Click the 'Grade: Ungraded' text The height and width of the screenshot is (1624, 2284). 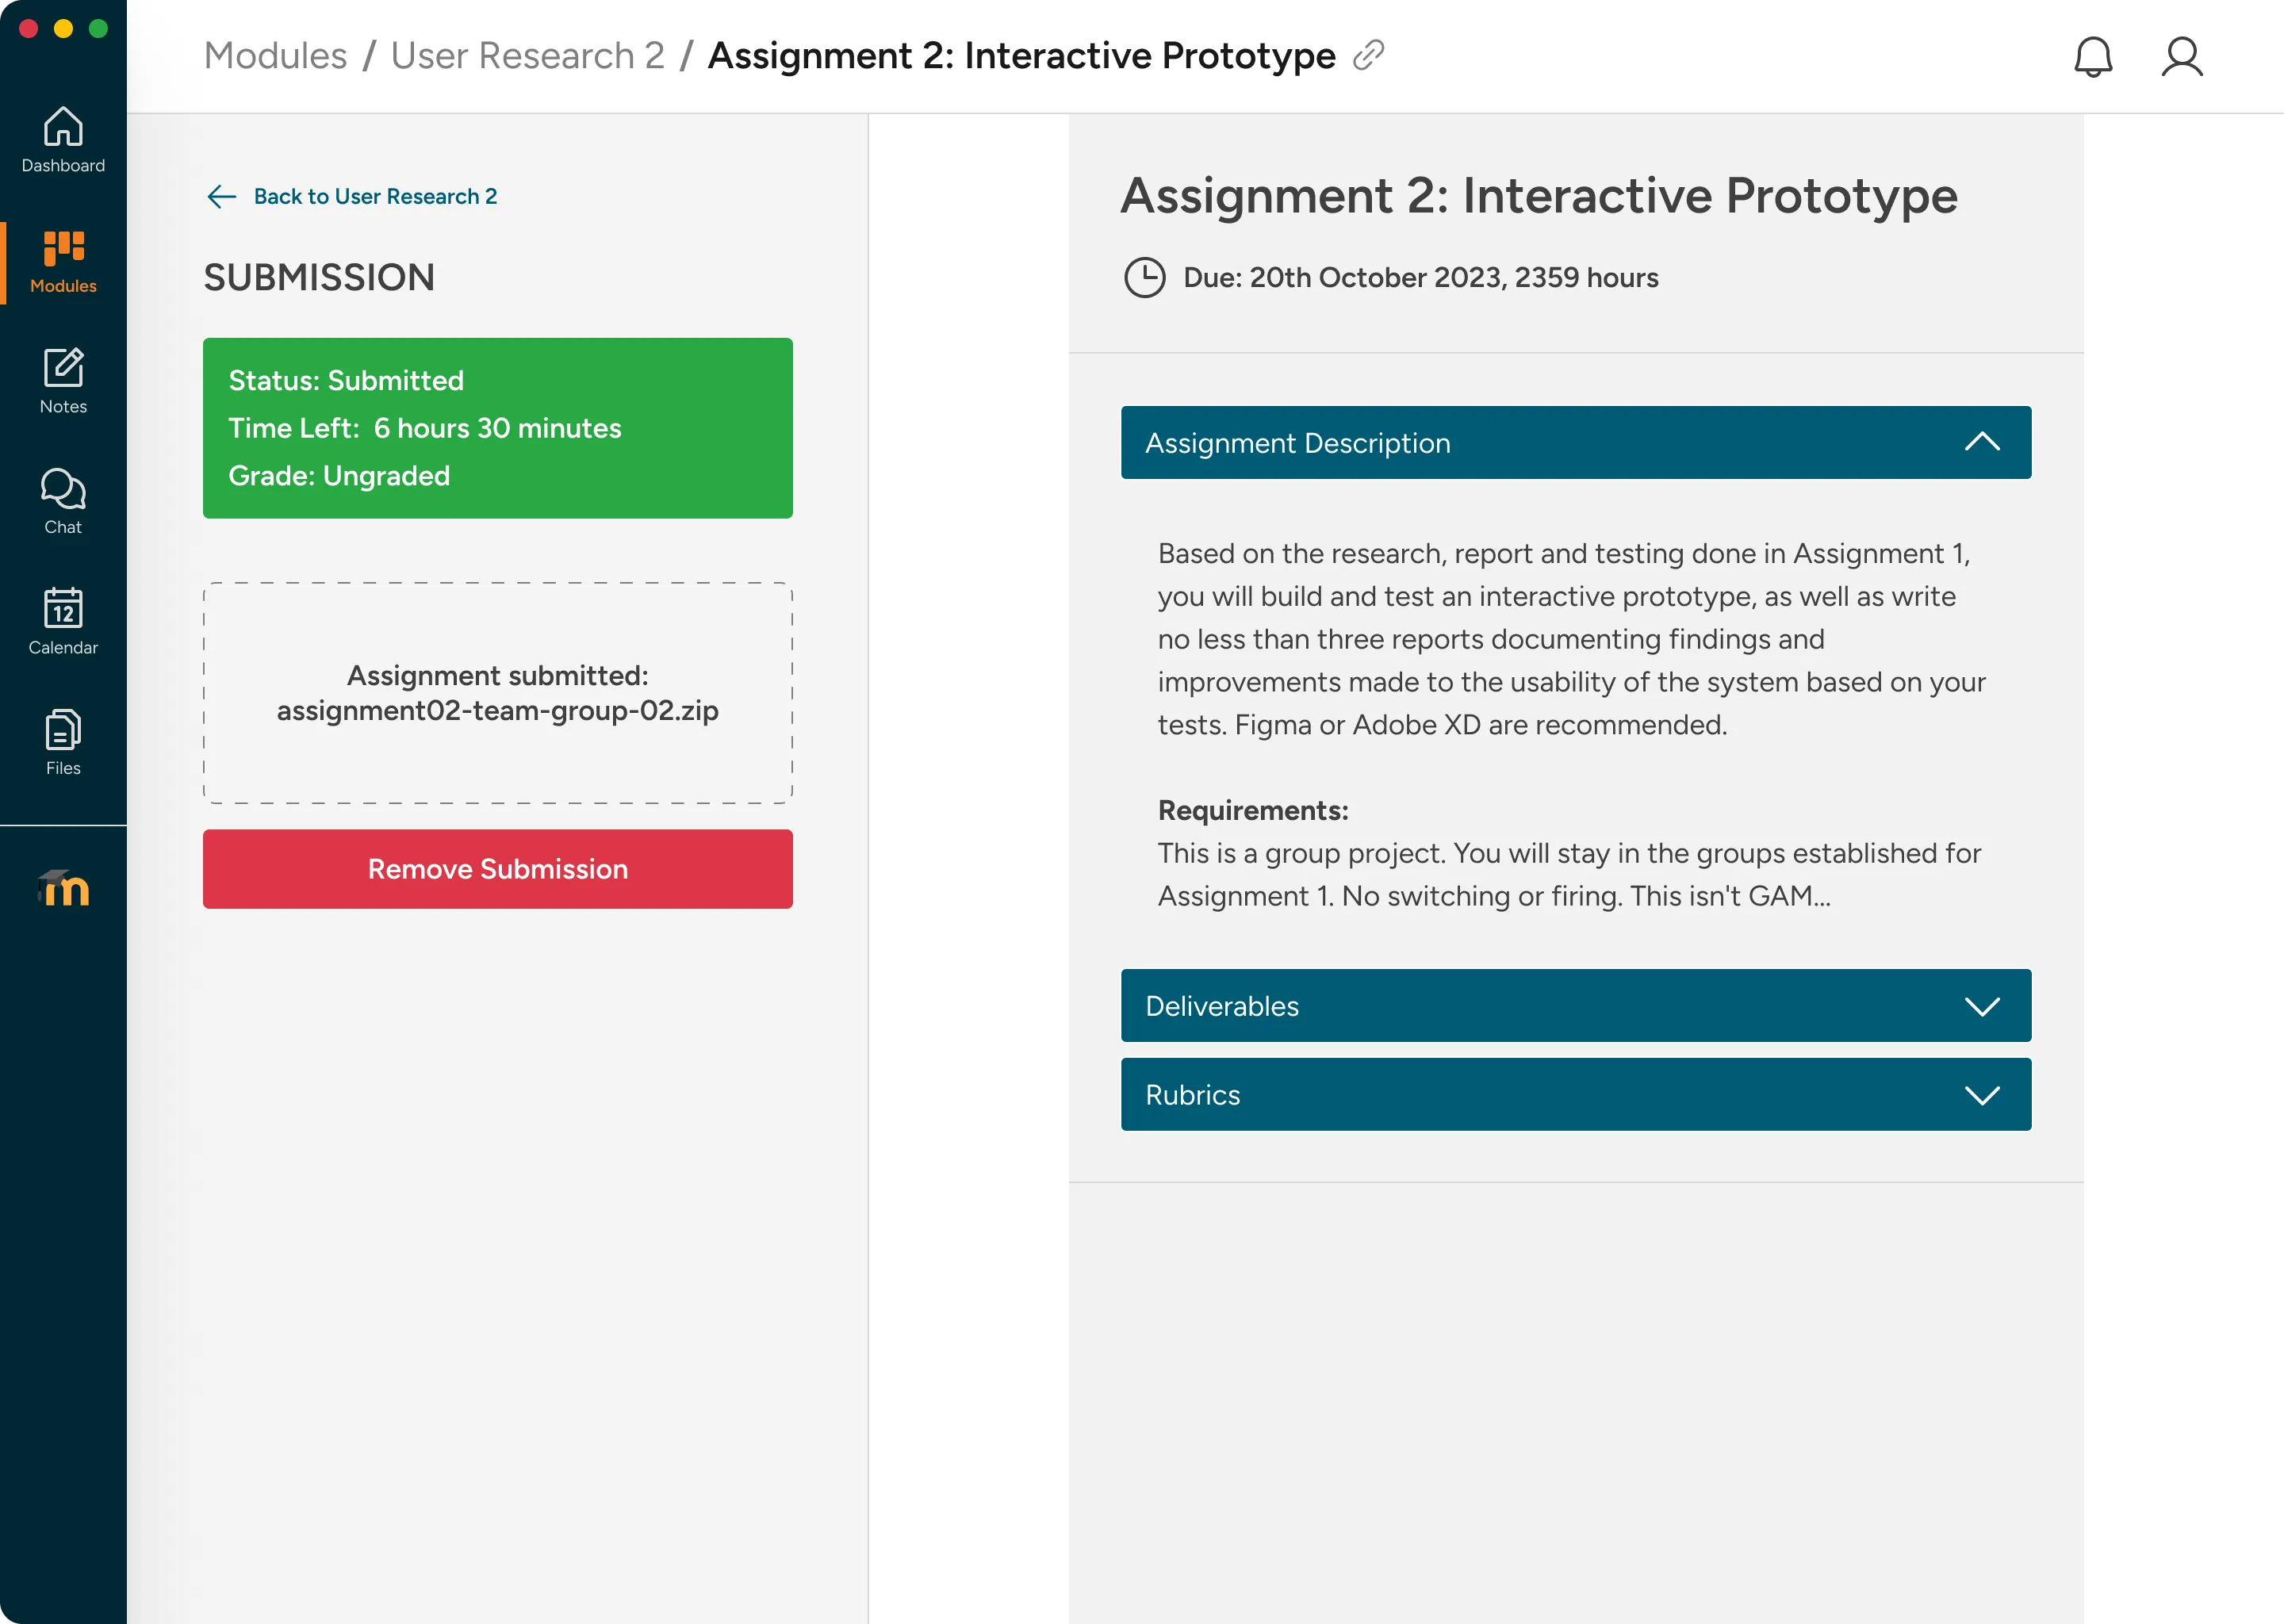tap(339, 475)
